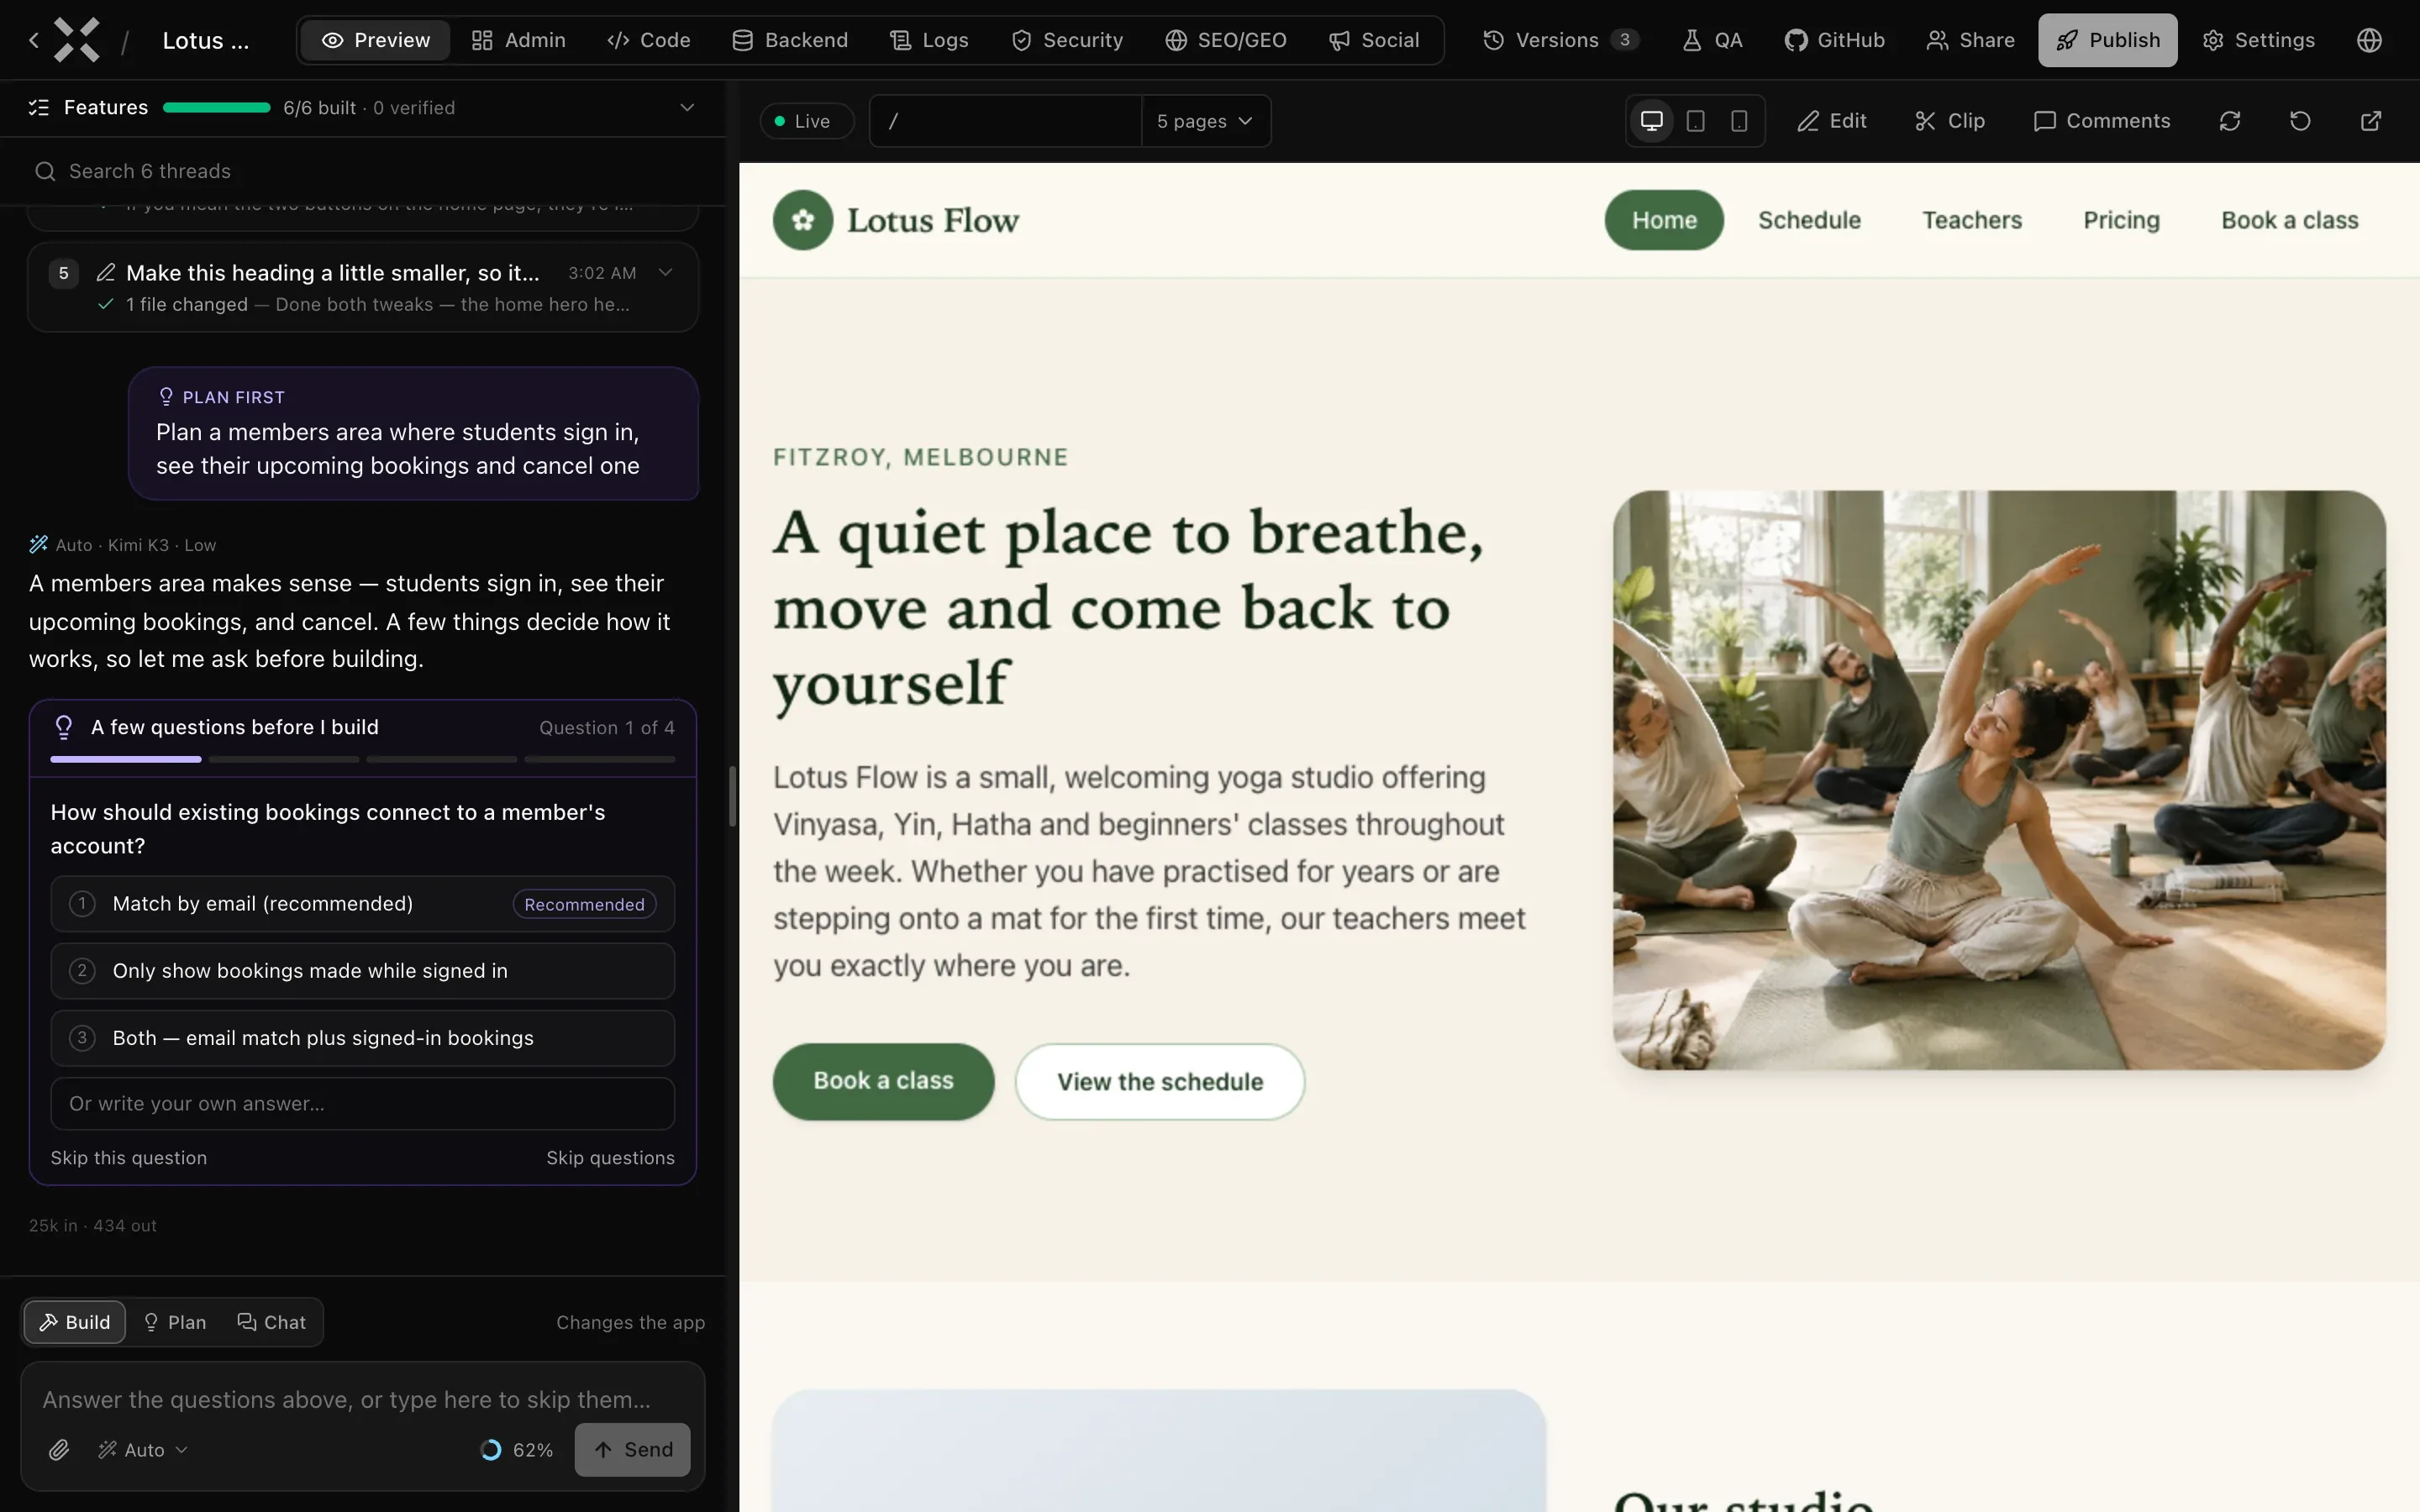Click the app logo icon
Image resolution: width=2420 pixels, height=1512 pixels.
point(77,40)
